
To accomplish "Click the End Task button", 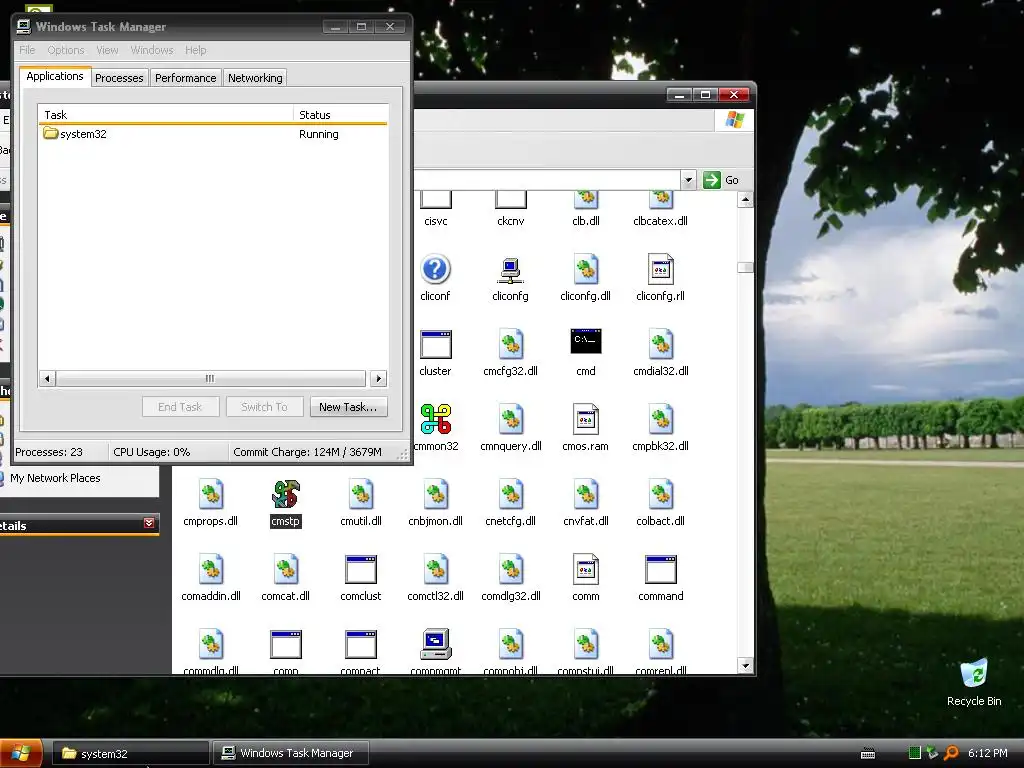I will [x=180, y=407].
